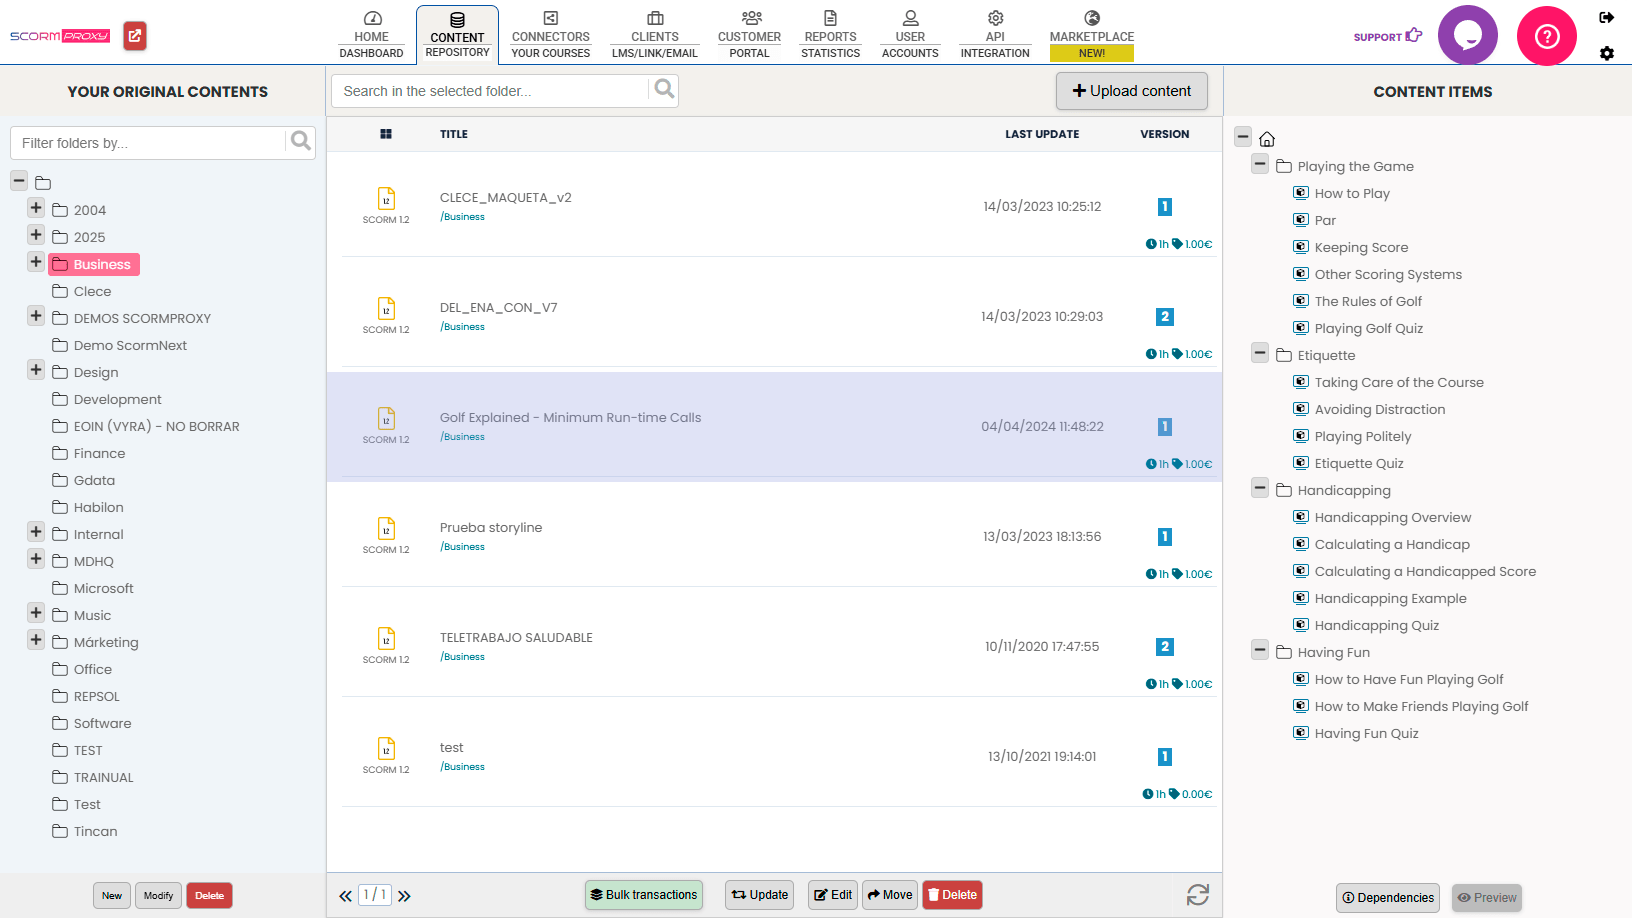Select the Having Fun Quiz item
This screenshot has width=1632, height=918.
click(x=1366, y=733)
